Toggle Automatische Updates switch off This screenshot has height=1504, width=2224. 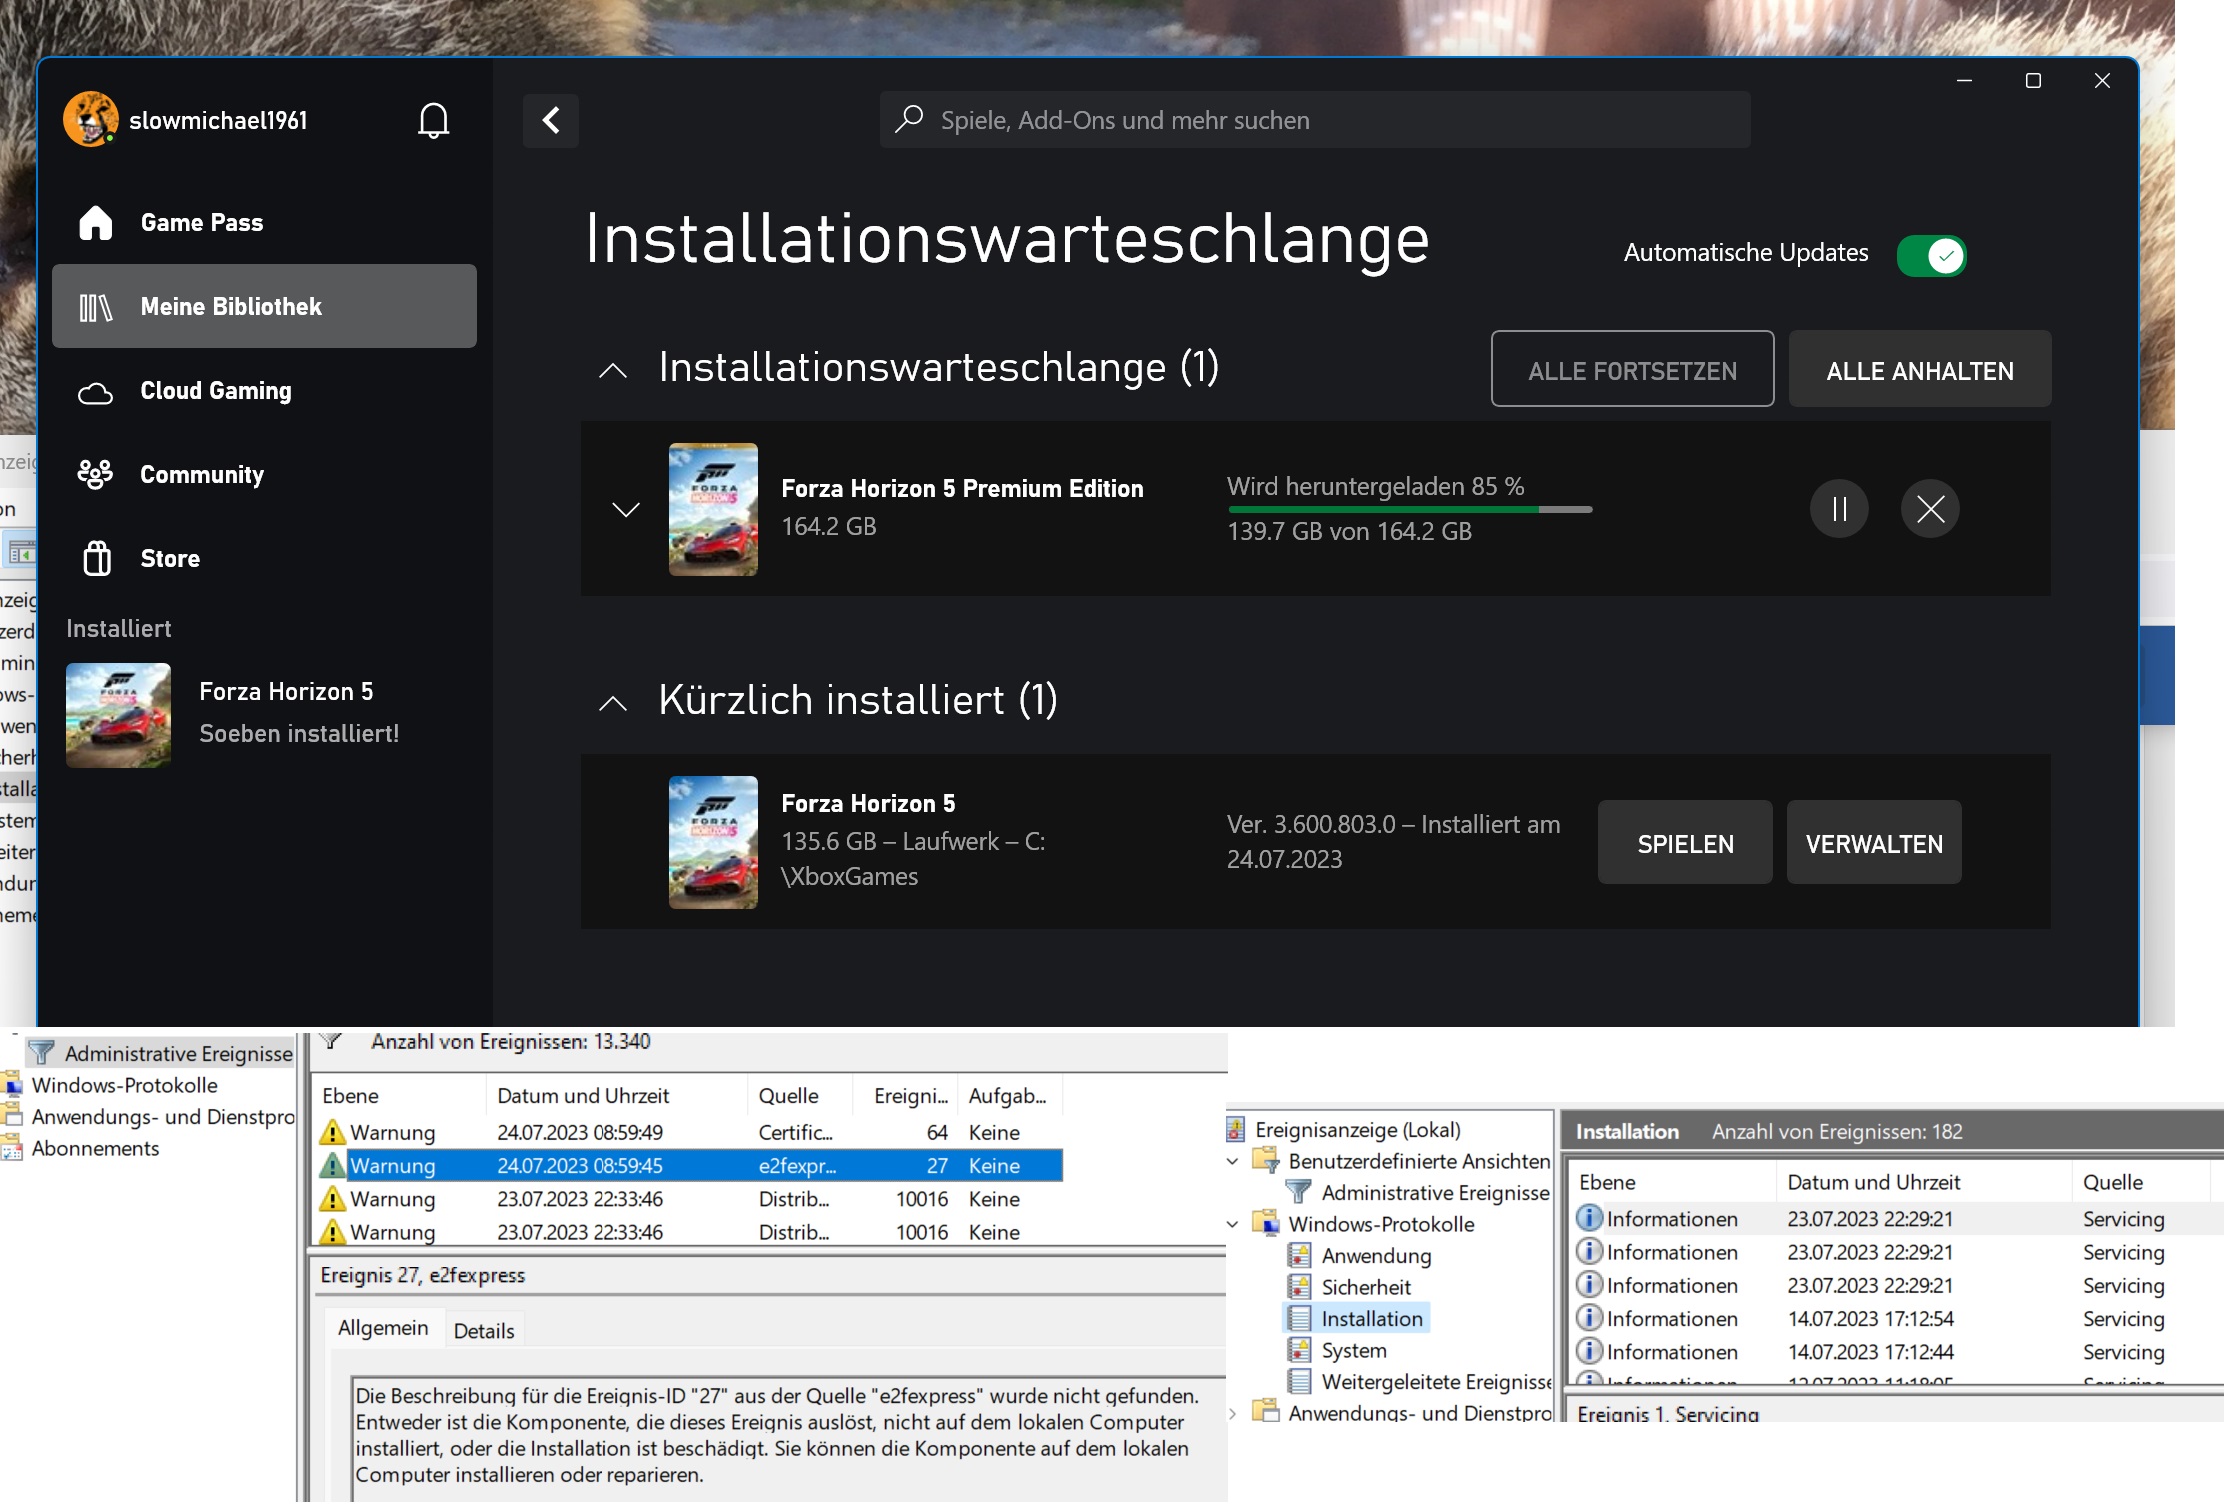(x=1931, y=256)
